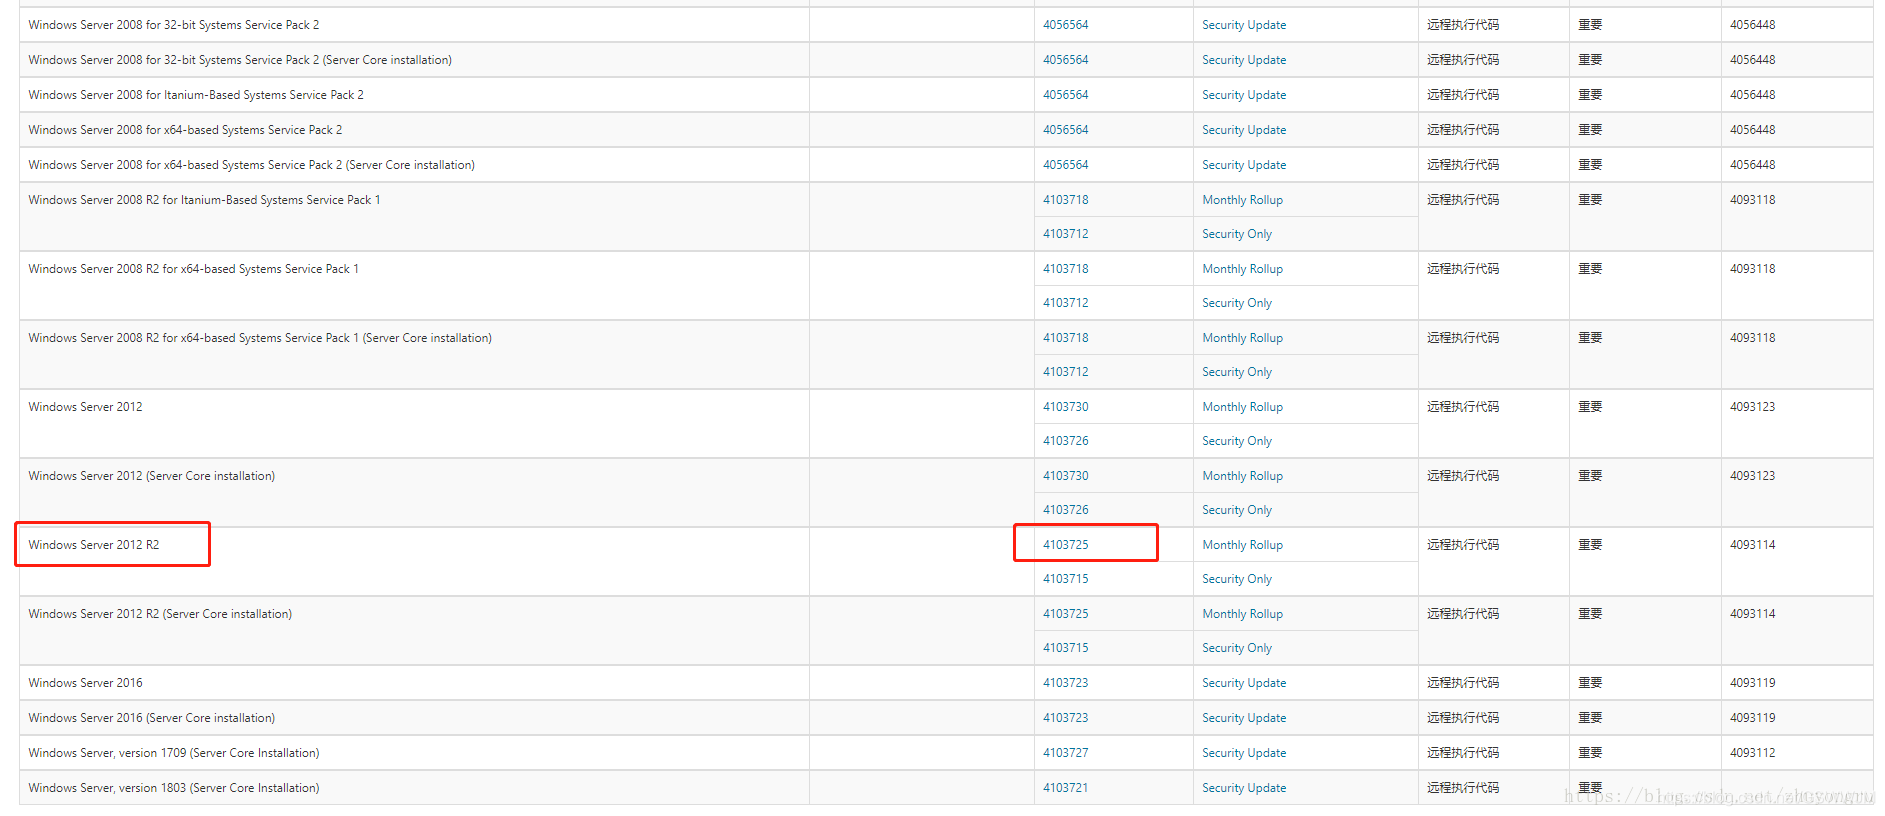1885x816 pixels.
Task: Click Monthly Rollup for Windows Server 2012 non-Core row
Action: pyautogui.click(x=1242, y=407)
